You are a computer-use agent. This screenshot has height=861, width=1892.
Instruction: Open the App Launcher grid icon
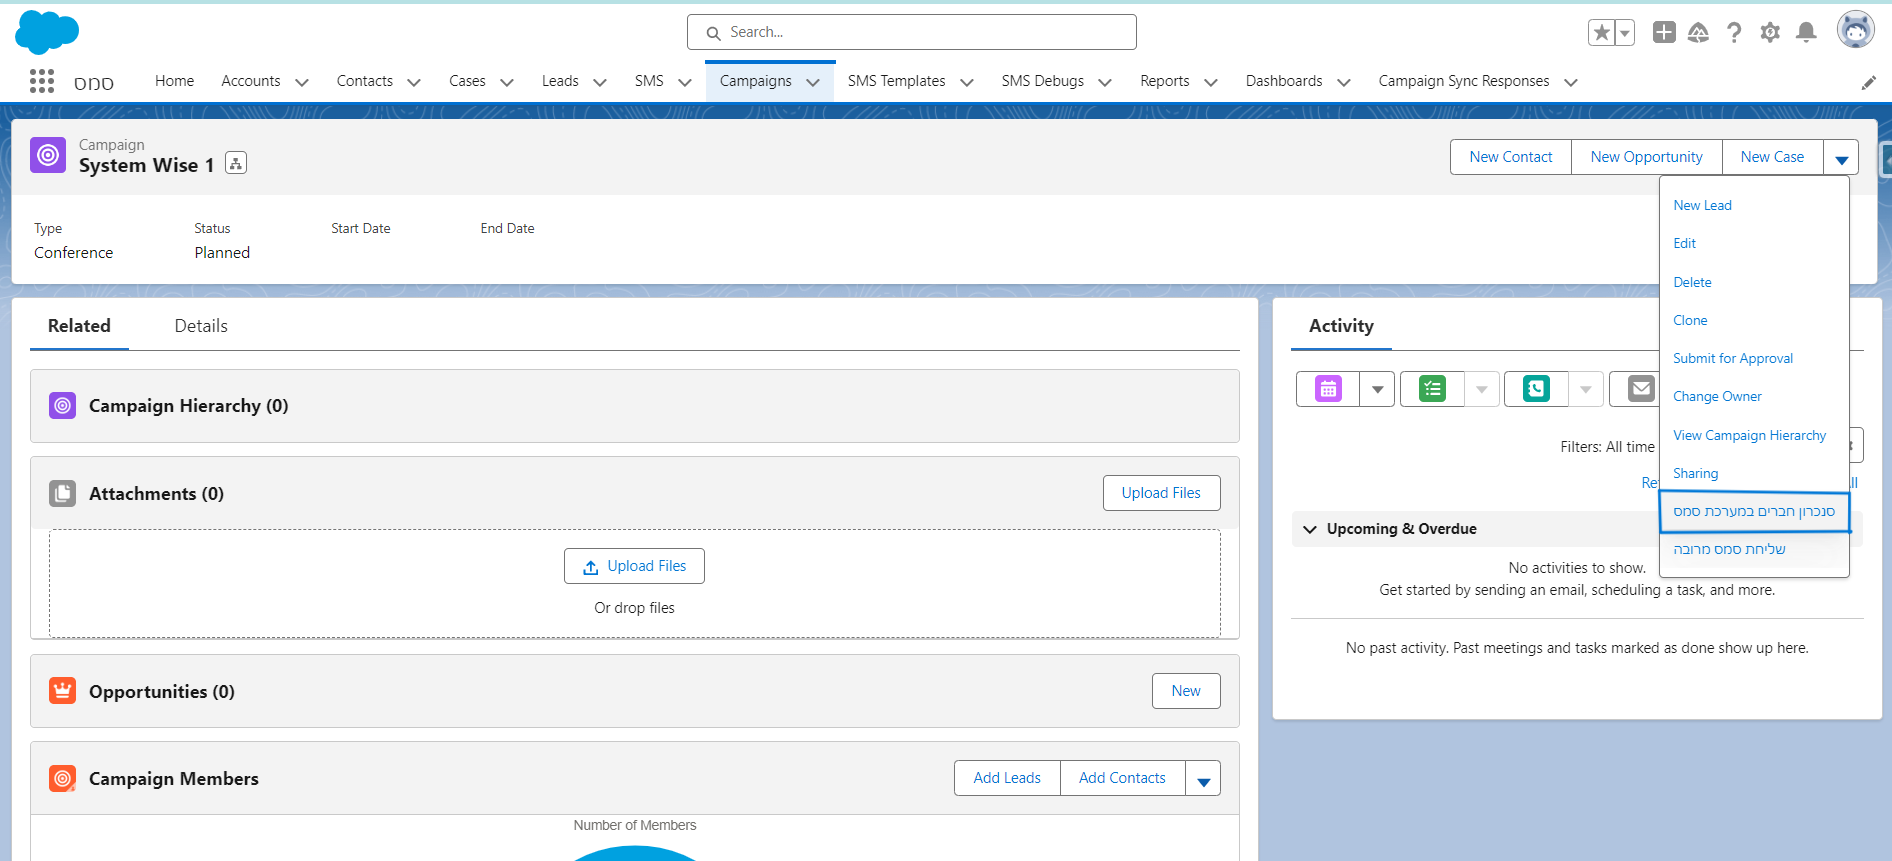42,81
